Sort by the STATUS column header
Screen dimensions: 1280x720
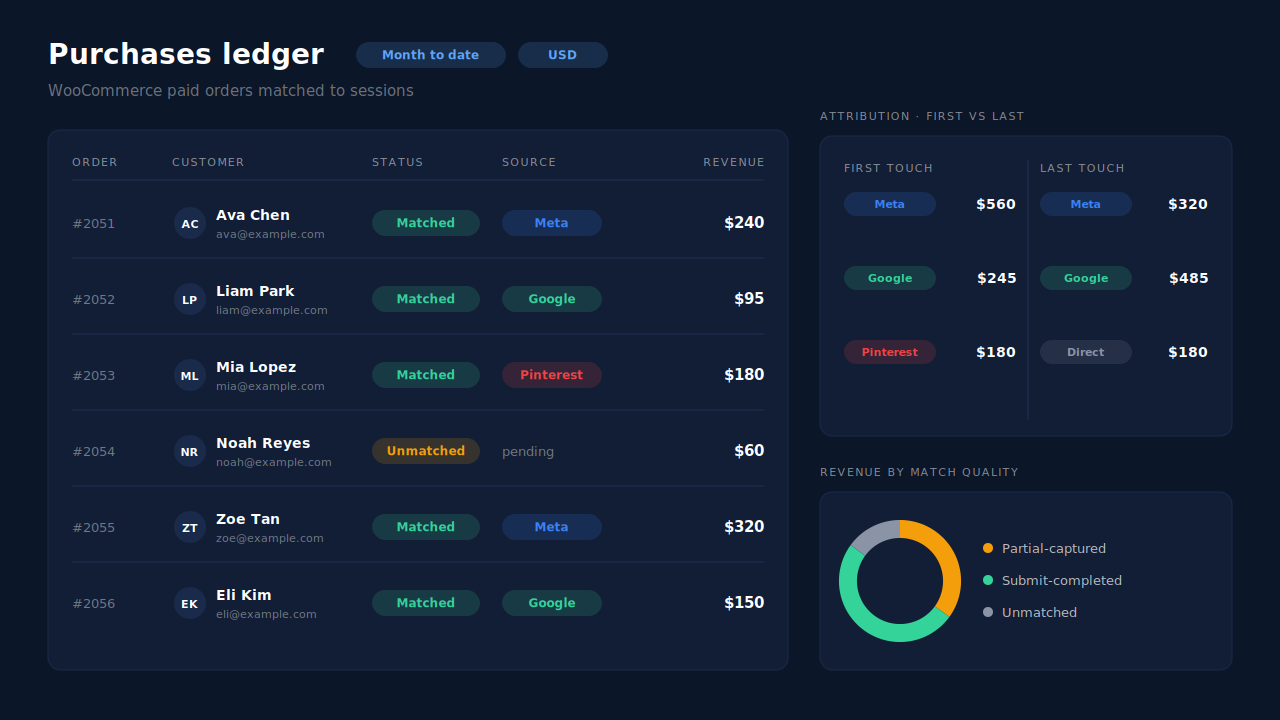(398, 162)
